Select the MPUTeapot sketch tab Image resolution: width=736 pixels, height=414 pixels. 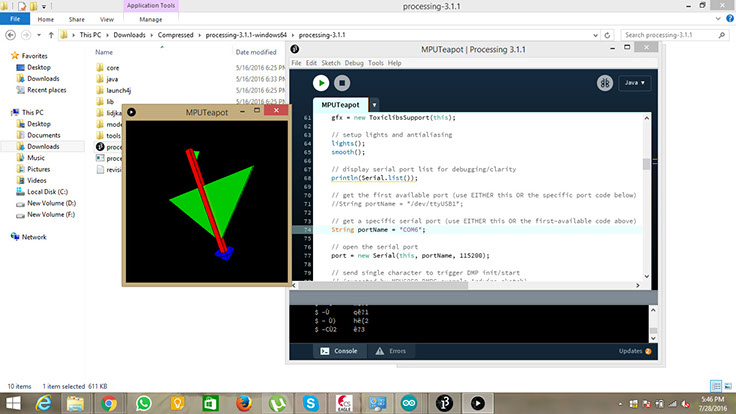coord(340,105)
